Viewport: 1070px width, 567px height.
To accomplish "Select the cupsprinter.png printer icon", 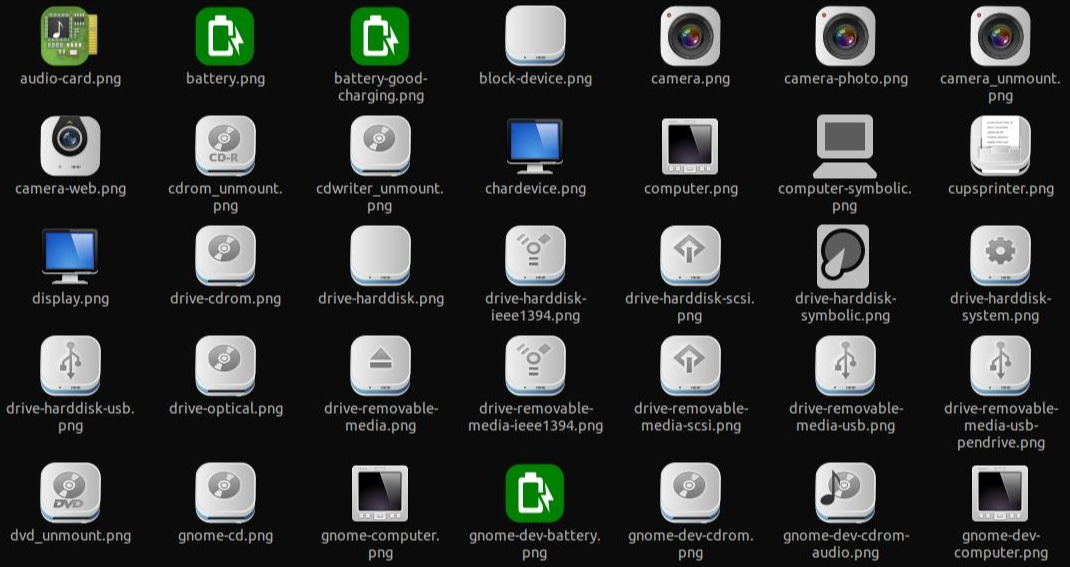I will [x=1000, y=146].
